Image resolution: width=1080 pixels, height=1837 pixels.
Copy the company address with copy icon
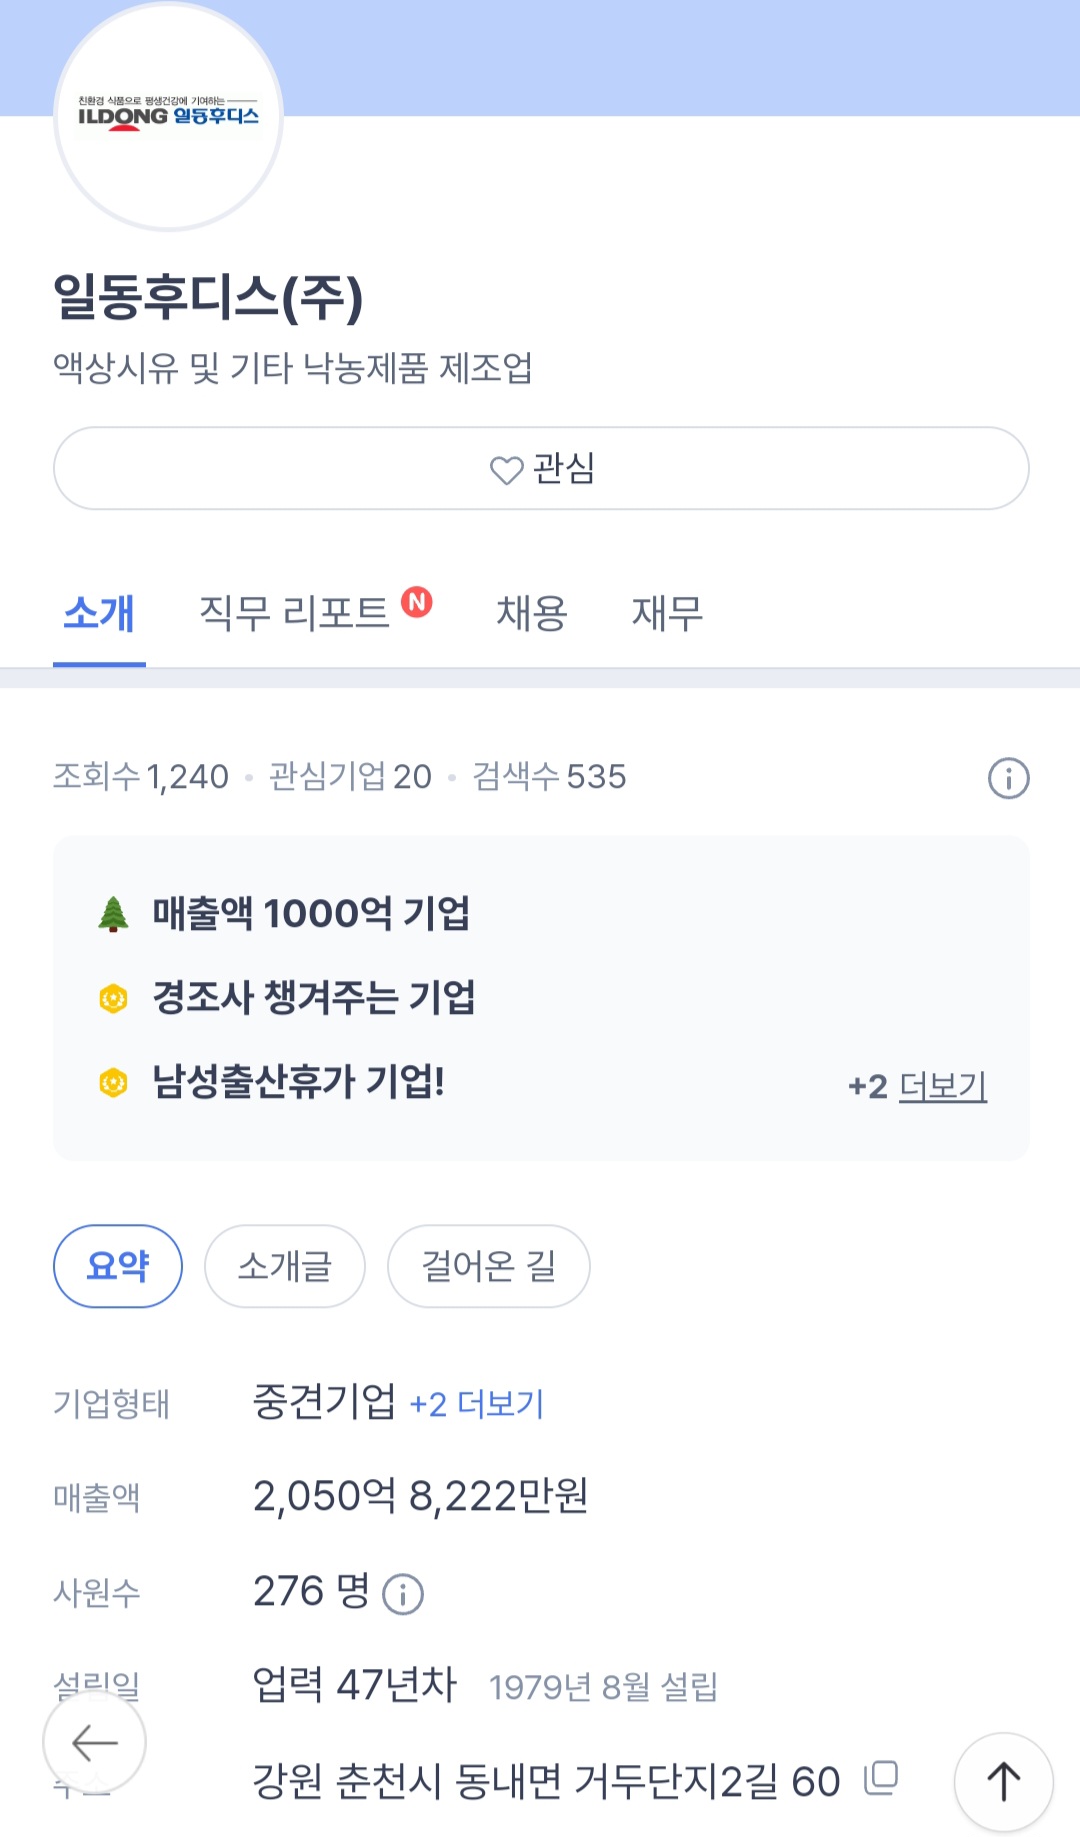(x=881, y=1778)
